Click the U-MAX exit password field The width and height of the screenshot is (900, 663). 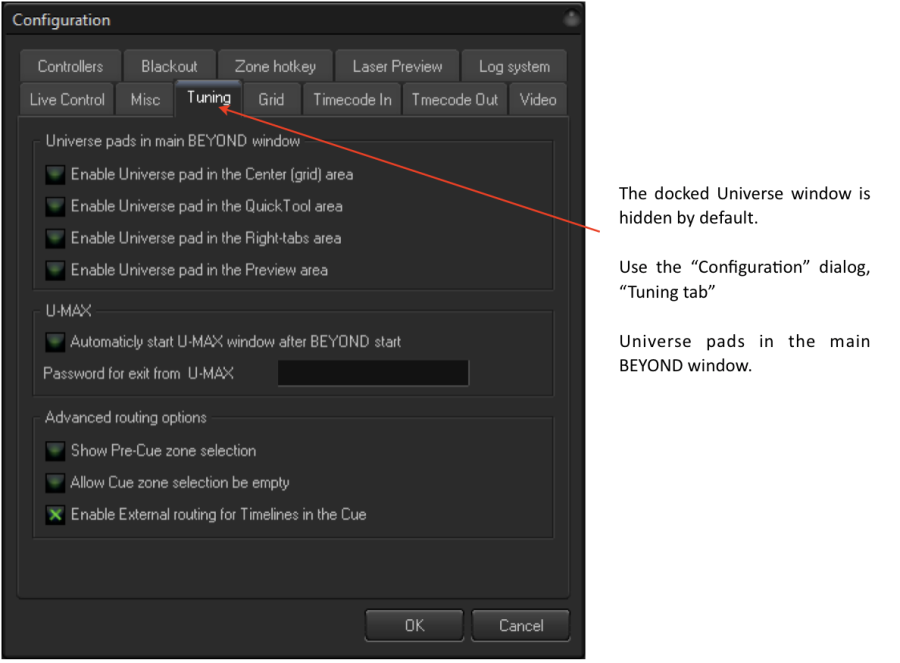(x=372, y=373)
